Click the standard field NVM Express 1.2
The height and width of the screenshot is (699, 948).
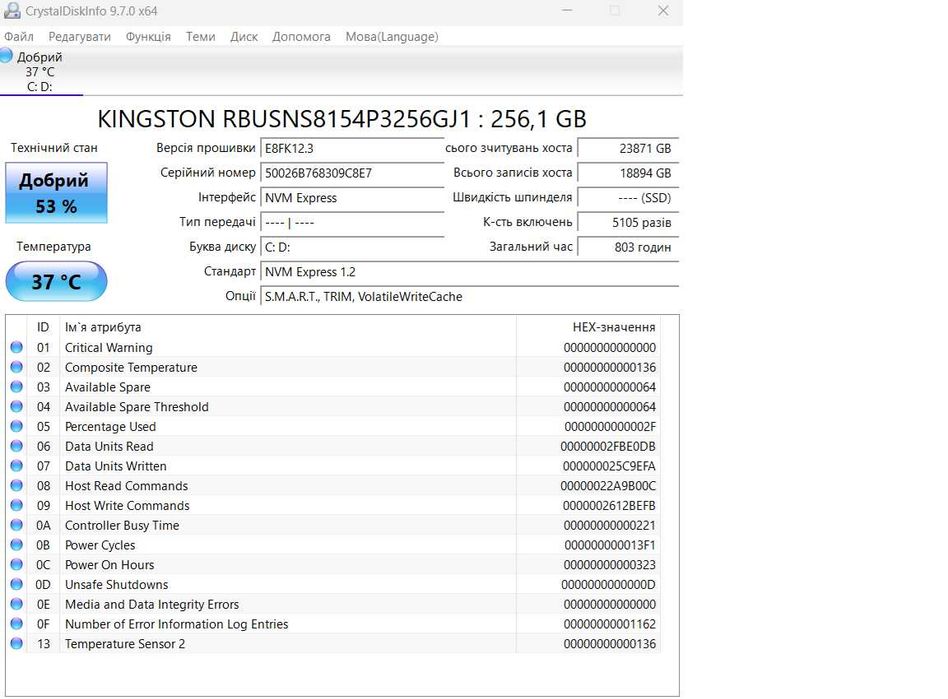coord(470,272)
